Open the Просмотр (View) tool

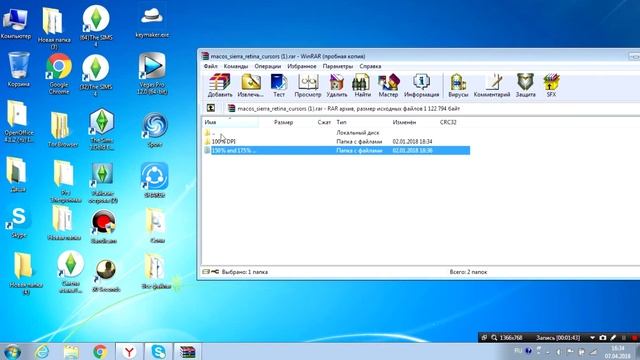(308, 85)
